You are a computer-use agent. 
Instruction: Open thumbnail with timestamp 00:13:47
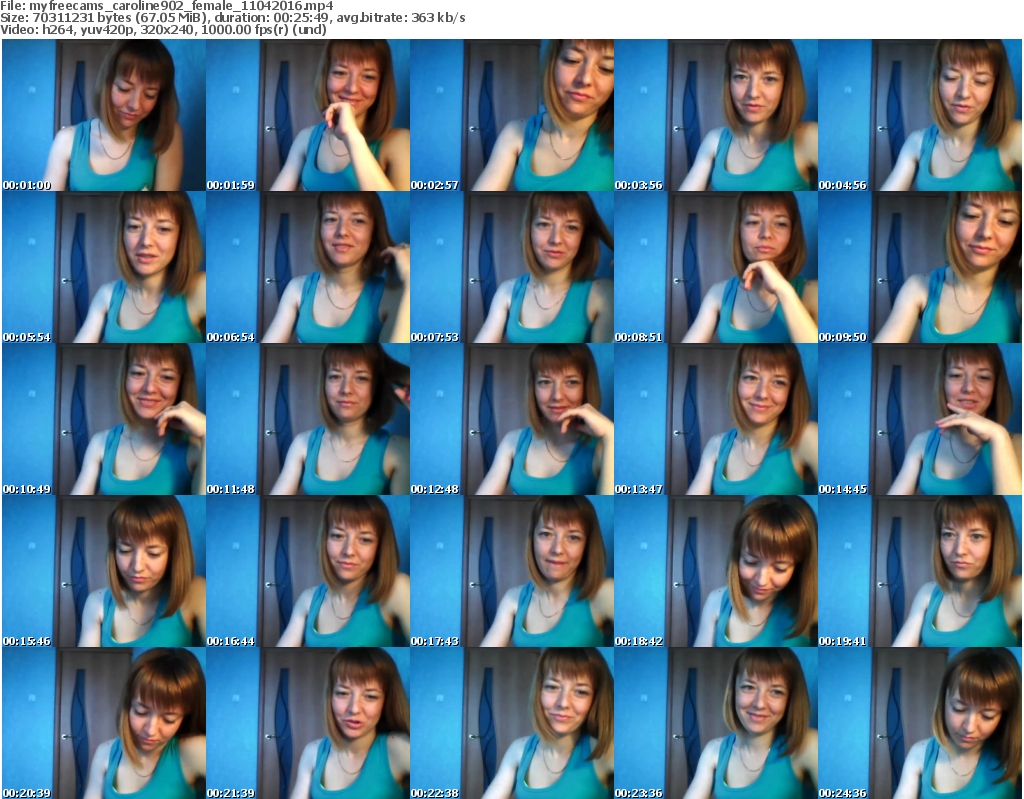point(716,419)
